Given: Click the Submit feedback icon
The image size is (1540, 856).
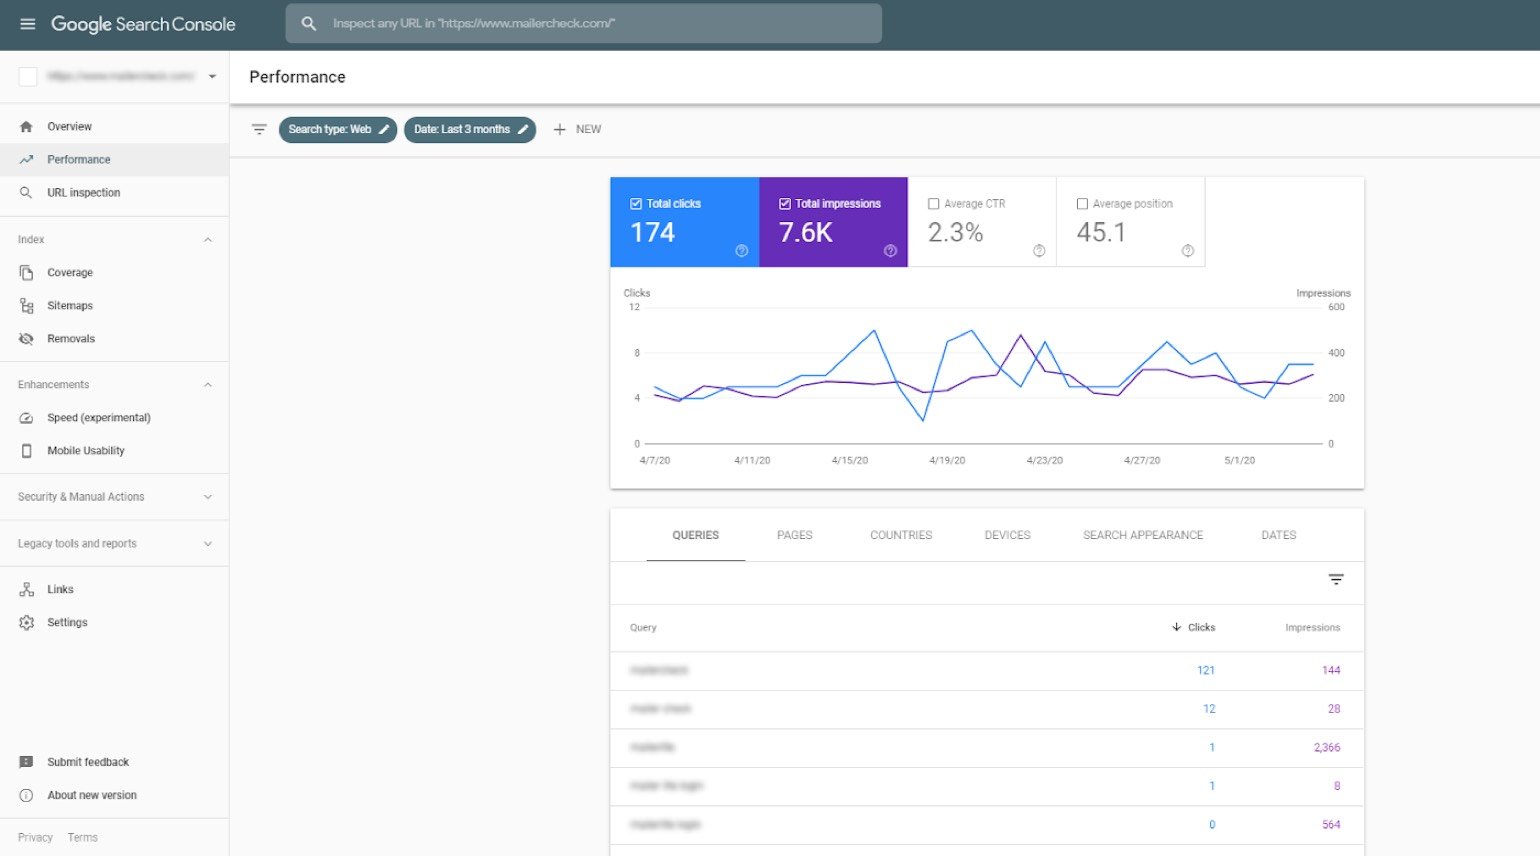Looking at the screenshot, I should [26, 762].
